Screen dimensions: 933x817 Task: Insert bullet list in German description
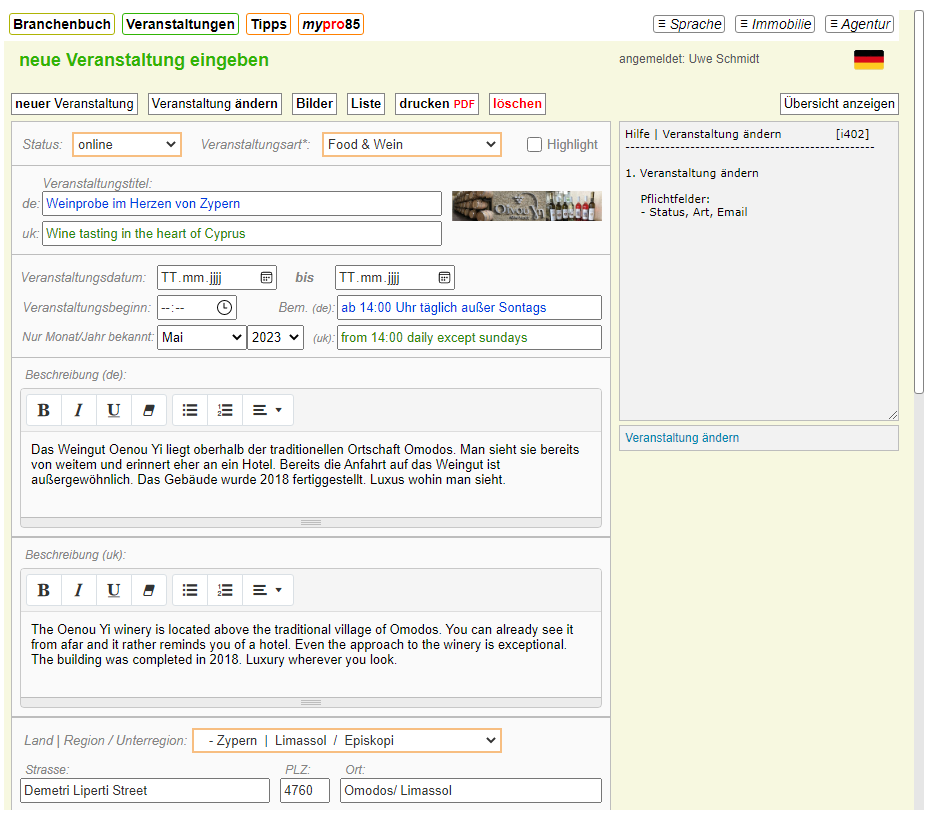point(190,410)
